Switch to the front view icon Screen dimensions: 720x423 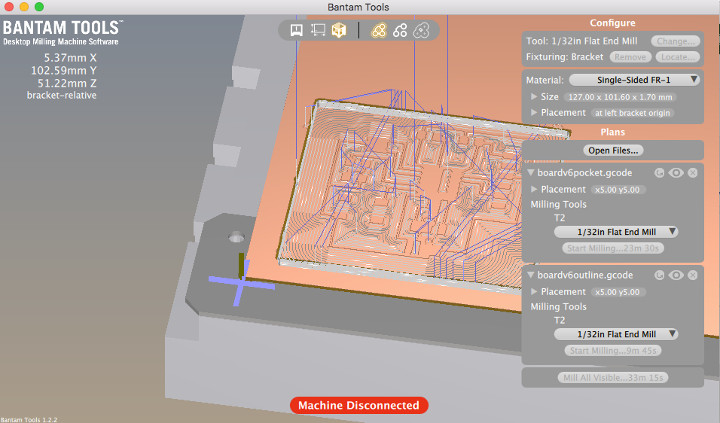(297, 30)
